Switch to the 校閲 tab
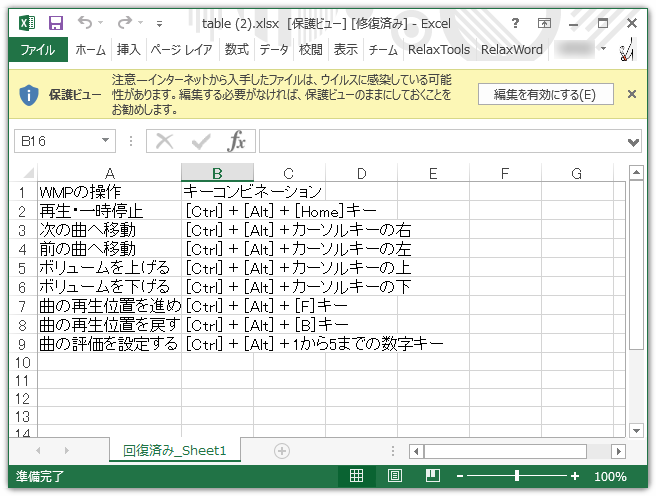The width and height of the screenshot is (656, 496). point(310,50)
